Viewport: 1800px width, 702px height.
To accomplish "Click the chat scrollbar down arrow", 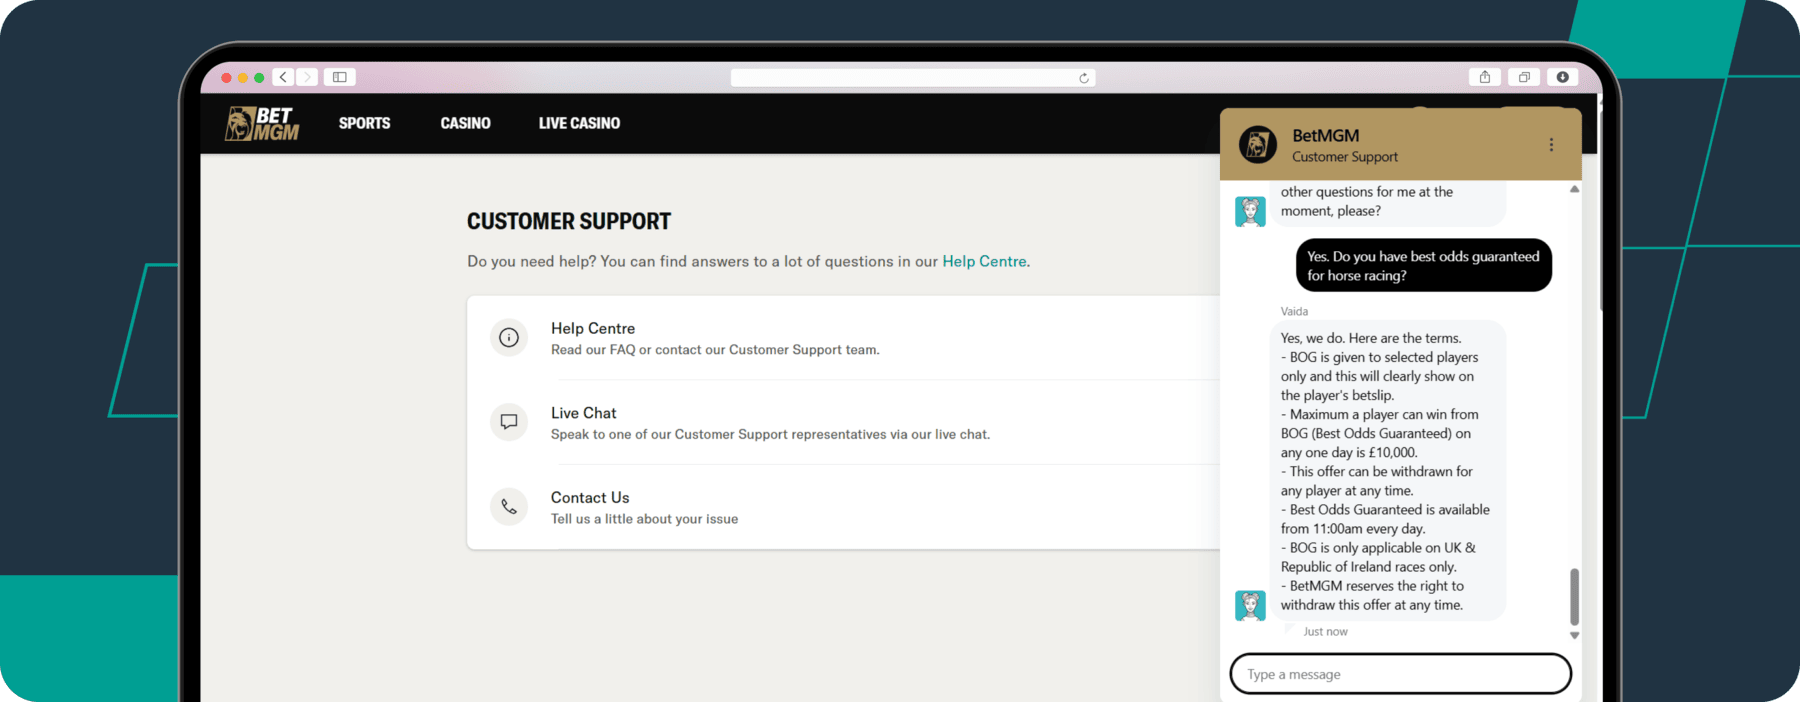I will [x=1574, y=635].
